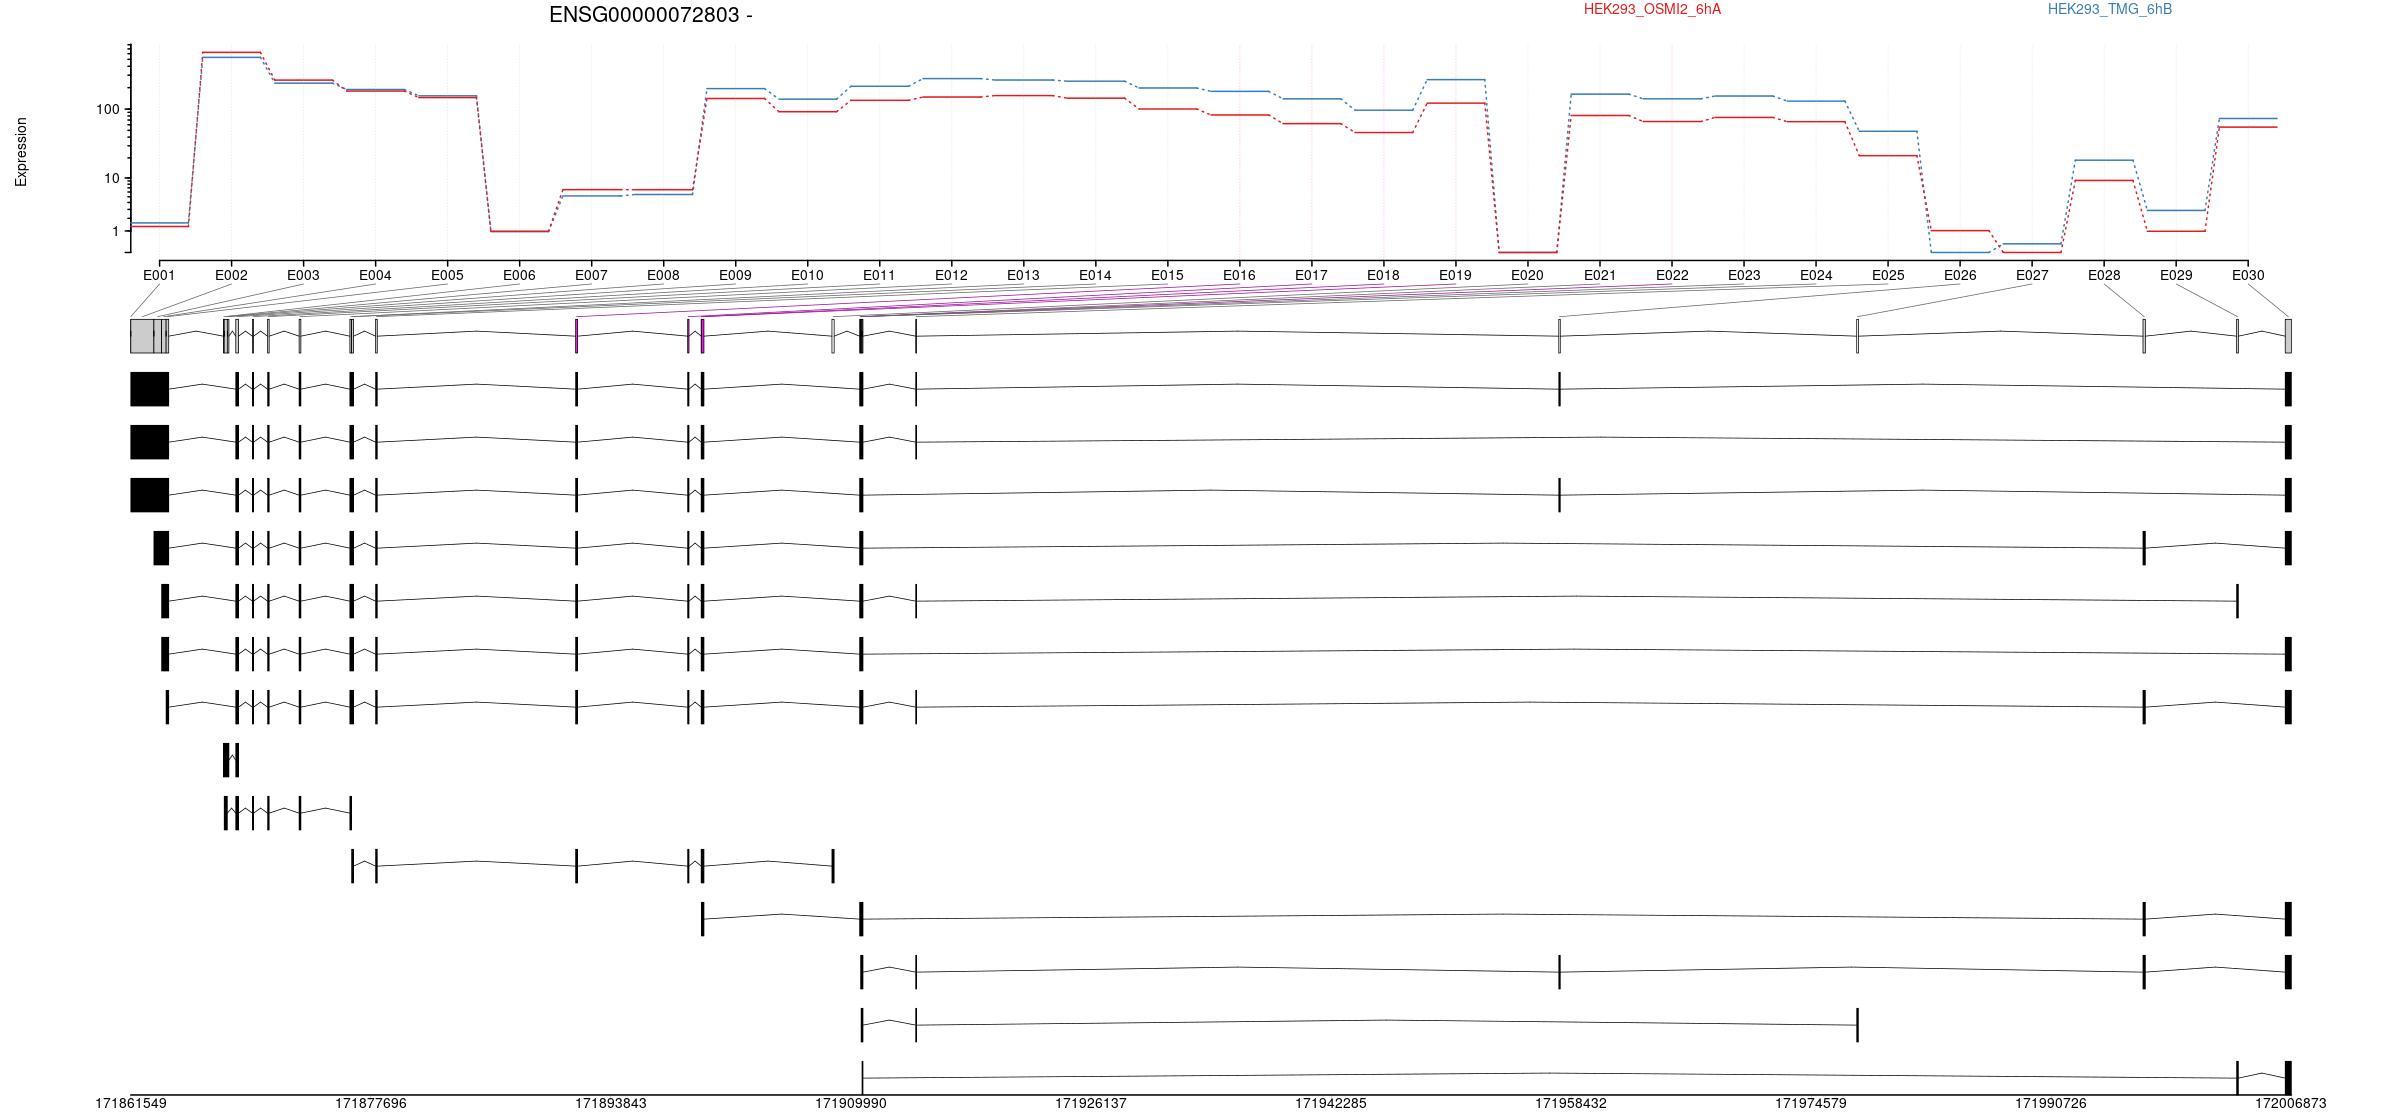This screenshot has width=2400, height=1120.
Task: Click exon label E016
Action: [x=1239, y=275]
